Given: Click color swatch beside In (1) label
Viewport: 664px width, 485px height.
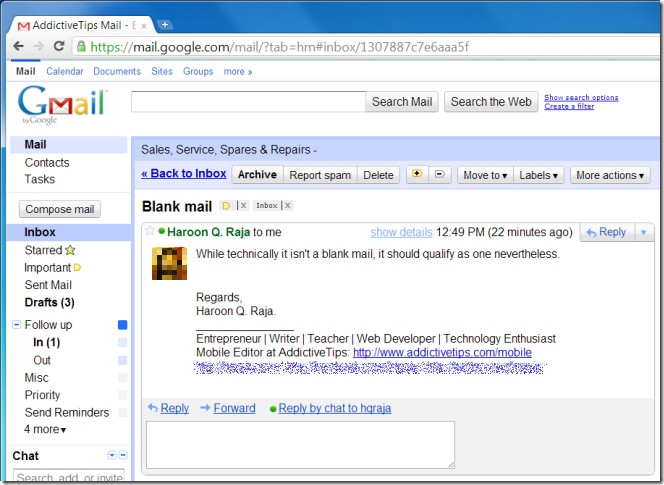Looking at the screenshot, I should [x=122, y=342].
